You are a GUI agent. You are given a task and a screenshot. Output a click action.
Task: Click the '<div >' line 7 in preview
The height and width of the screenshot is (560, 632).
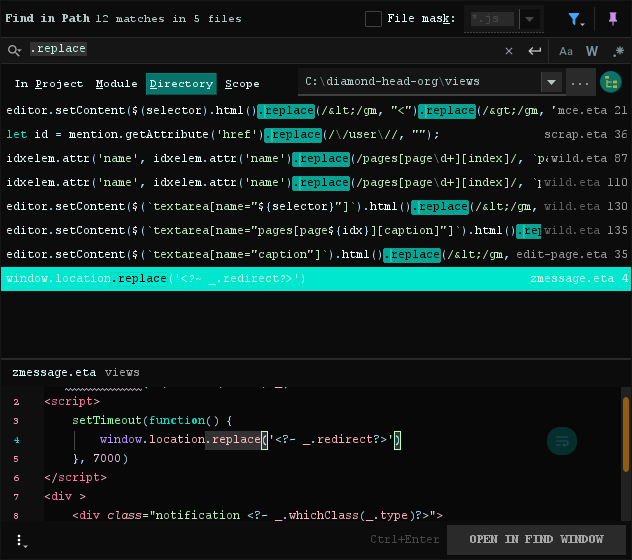(65, 496)
